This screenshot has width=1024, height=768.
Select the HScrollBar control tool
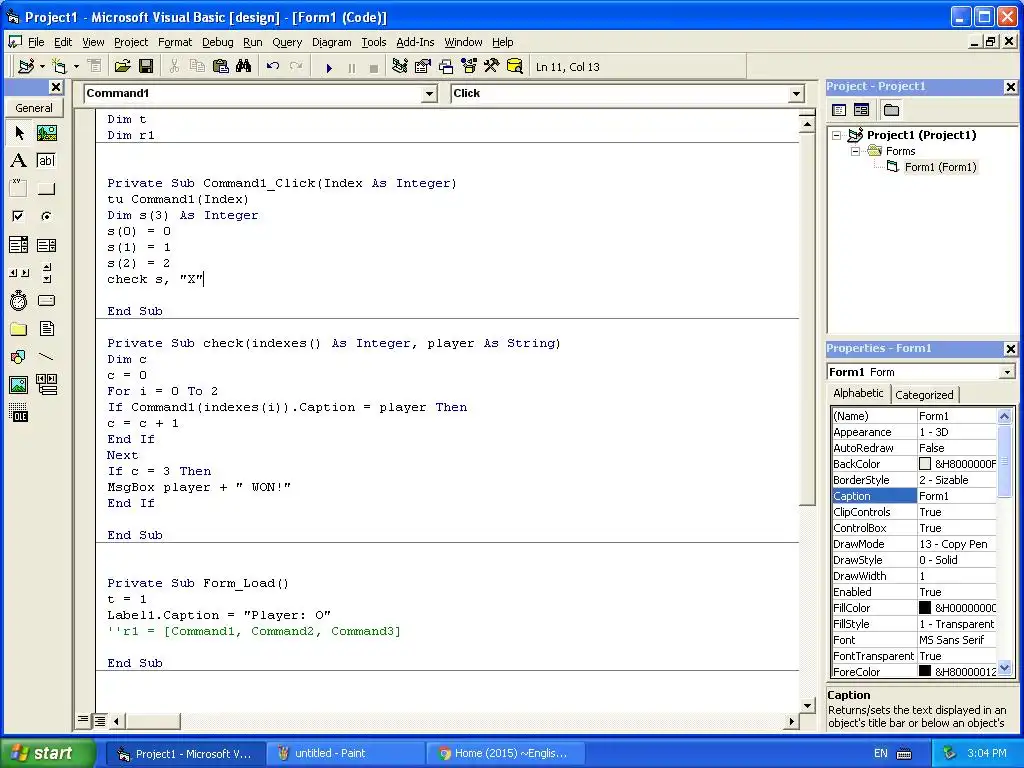tap(19, 273)
